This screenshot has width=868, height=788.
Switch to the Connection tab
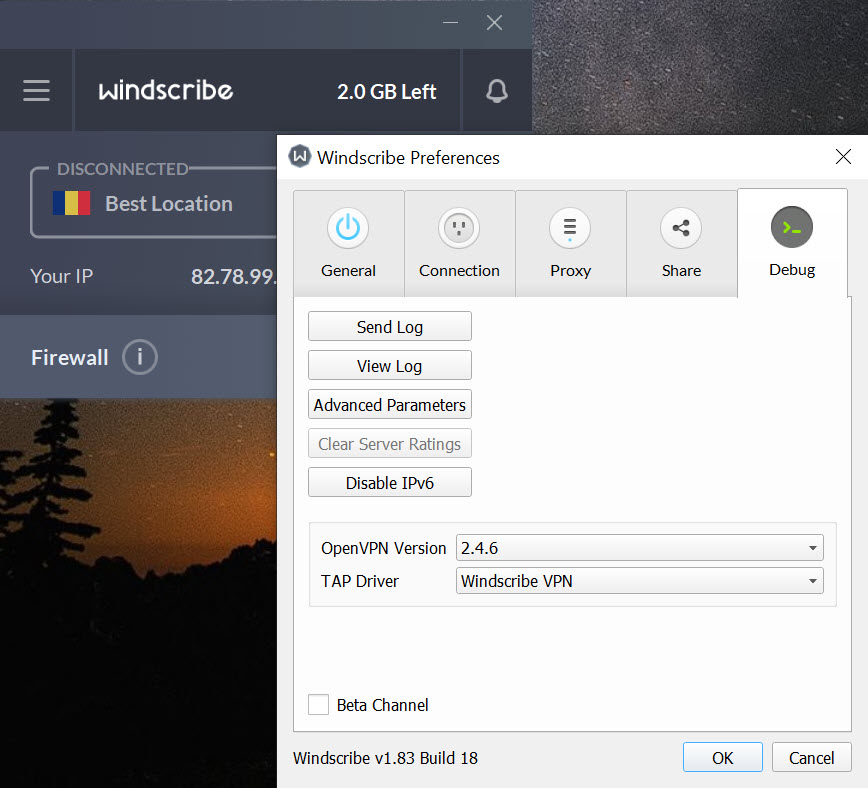click(459, 244)
